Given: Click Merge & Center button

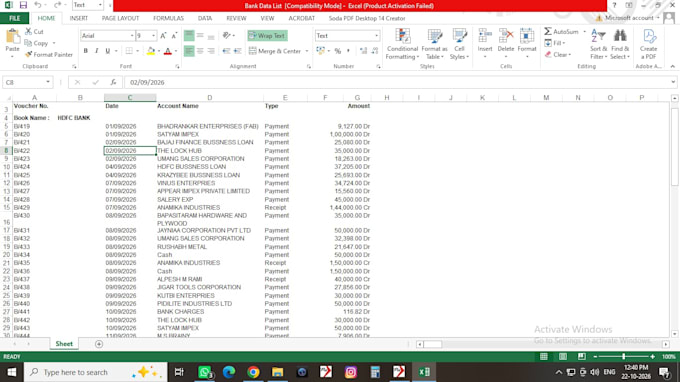Looking at the screenshot, I should pyautogui.click(x=275, y=51).
